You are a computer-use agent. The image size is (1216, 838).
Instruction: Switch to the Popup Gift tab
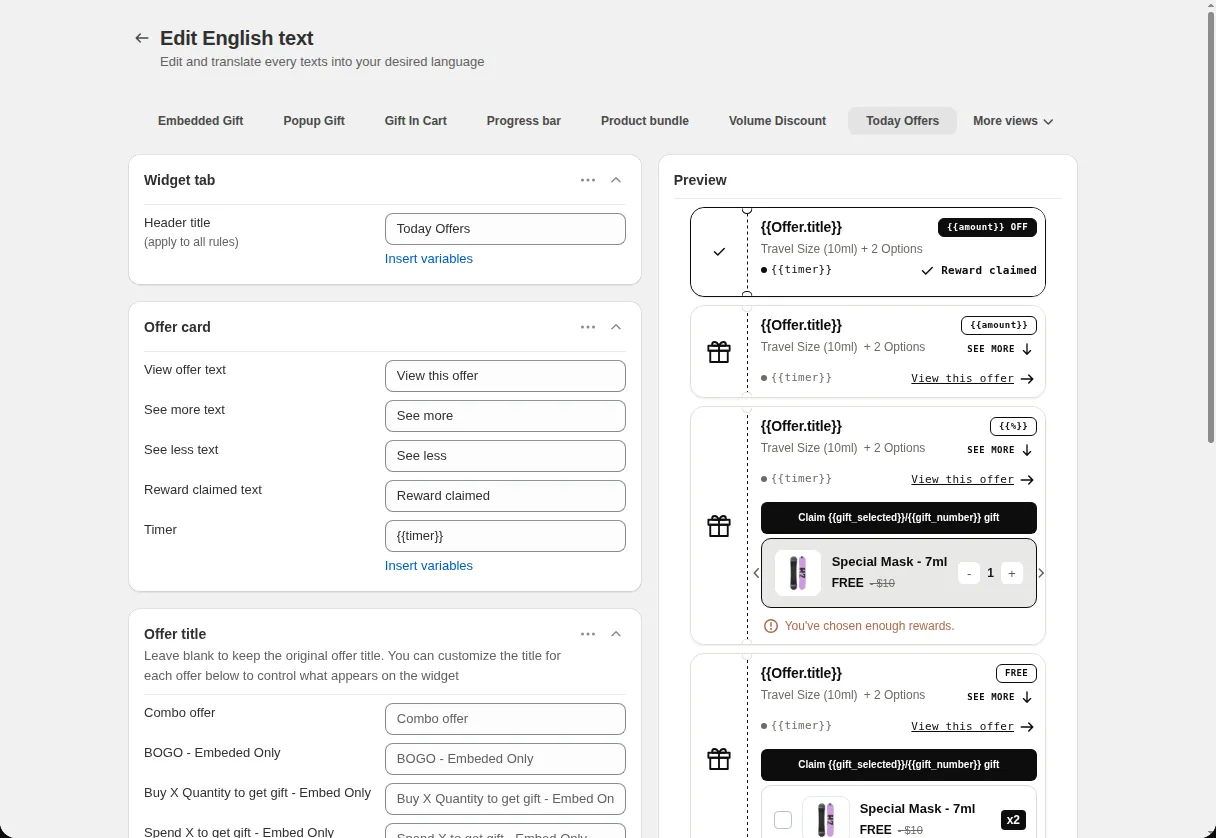point(314,121)
